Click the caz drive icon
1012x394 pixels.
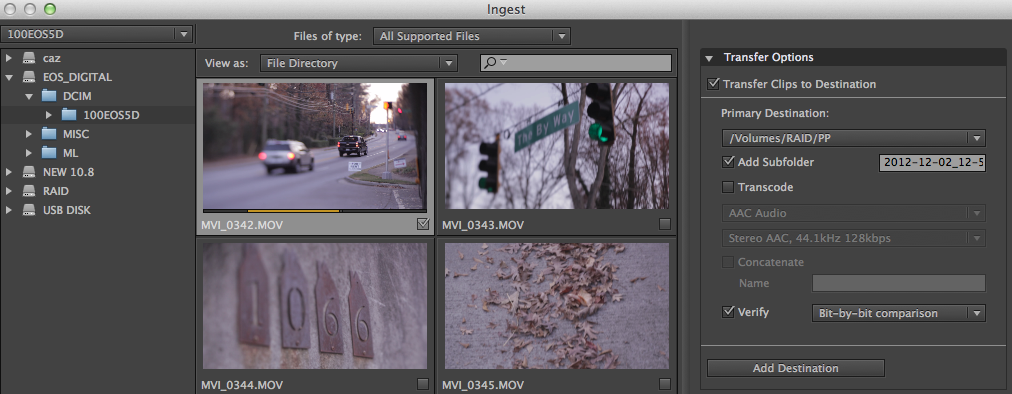pyautogui.click(x=29, y=58)
